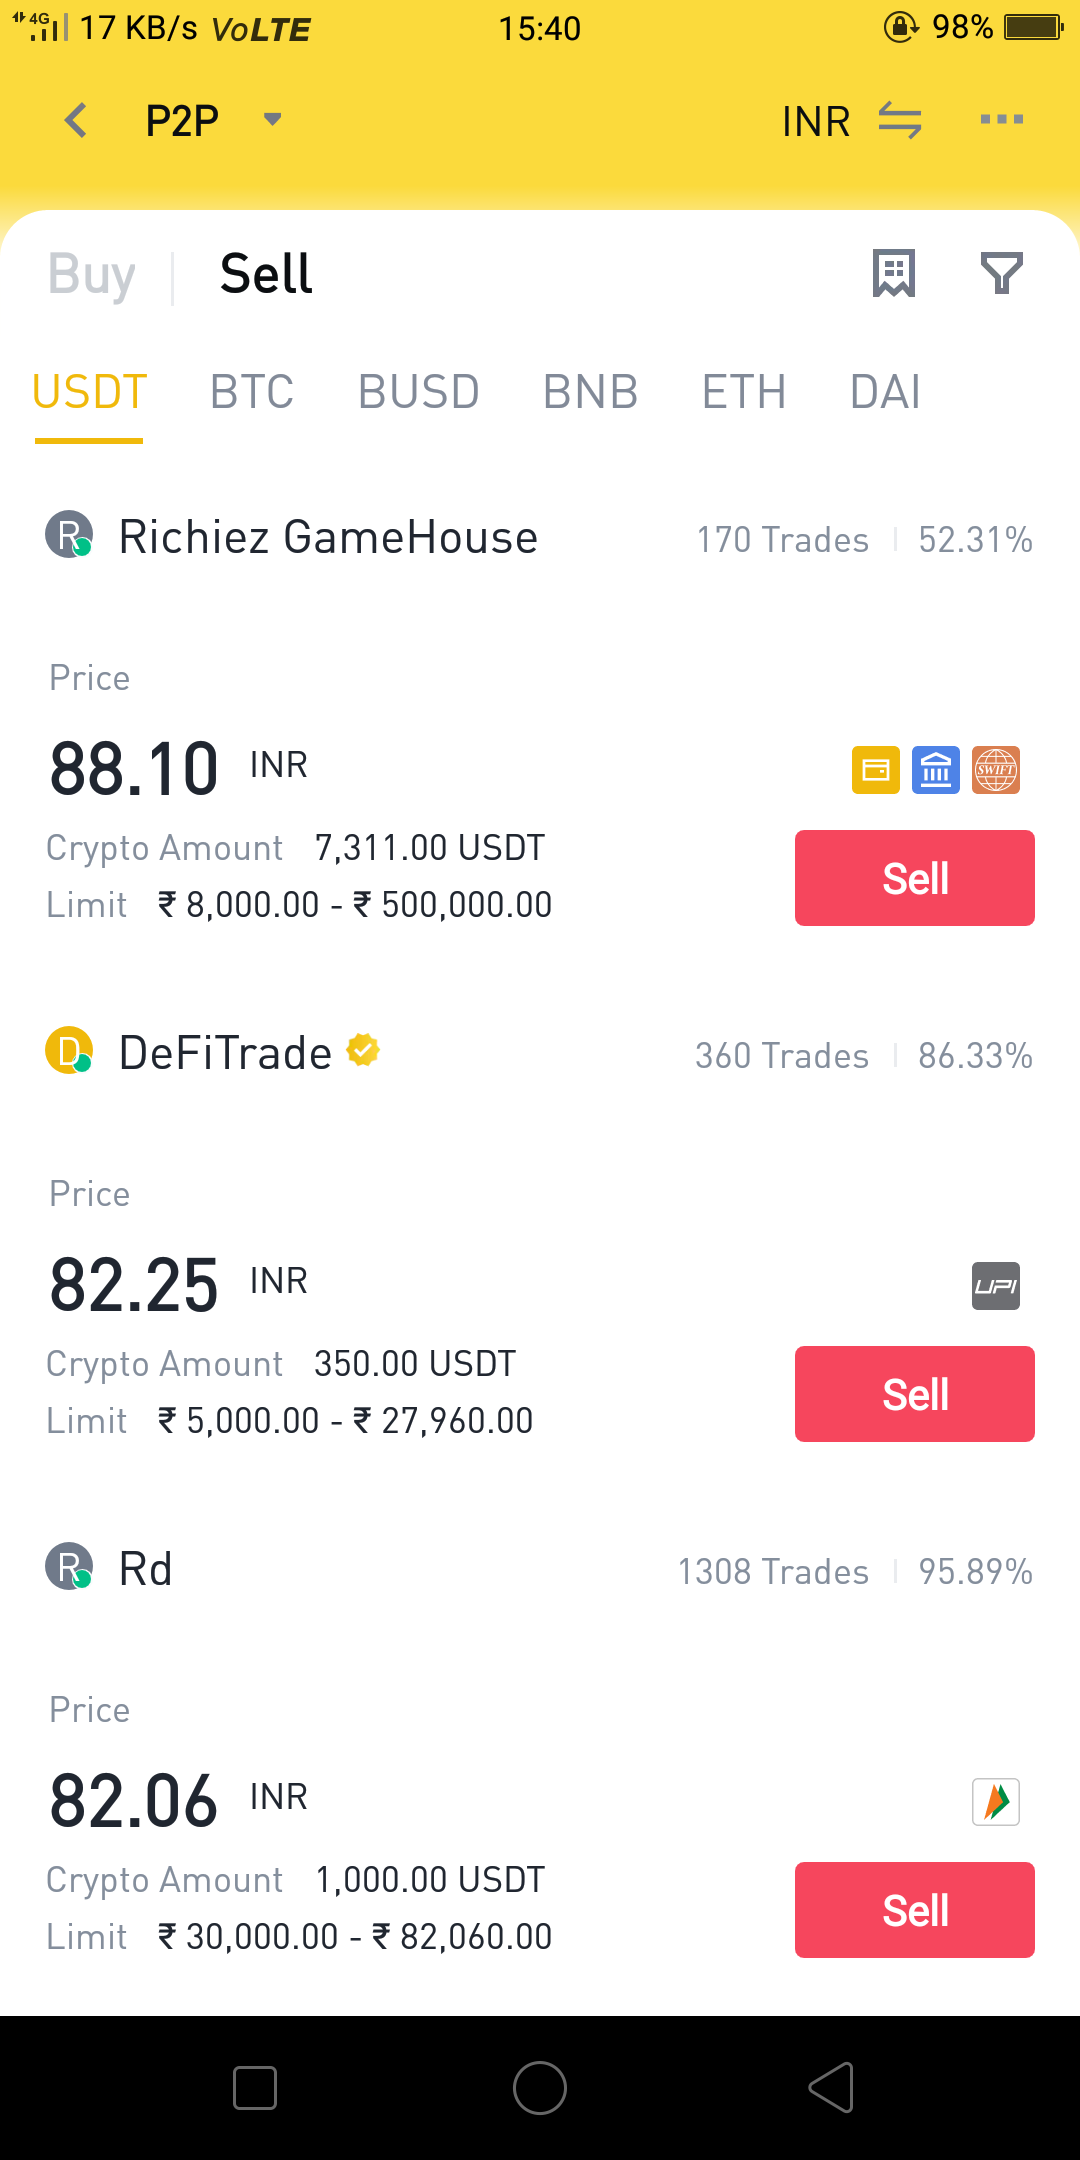Viewport: 1080px width, 2160px height.
Task: Tap the SWIFT payment method icon
Action: [996, 770]
